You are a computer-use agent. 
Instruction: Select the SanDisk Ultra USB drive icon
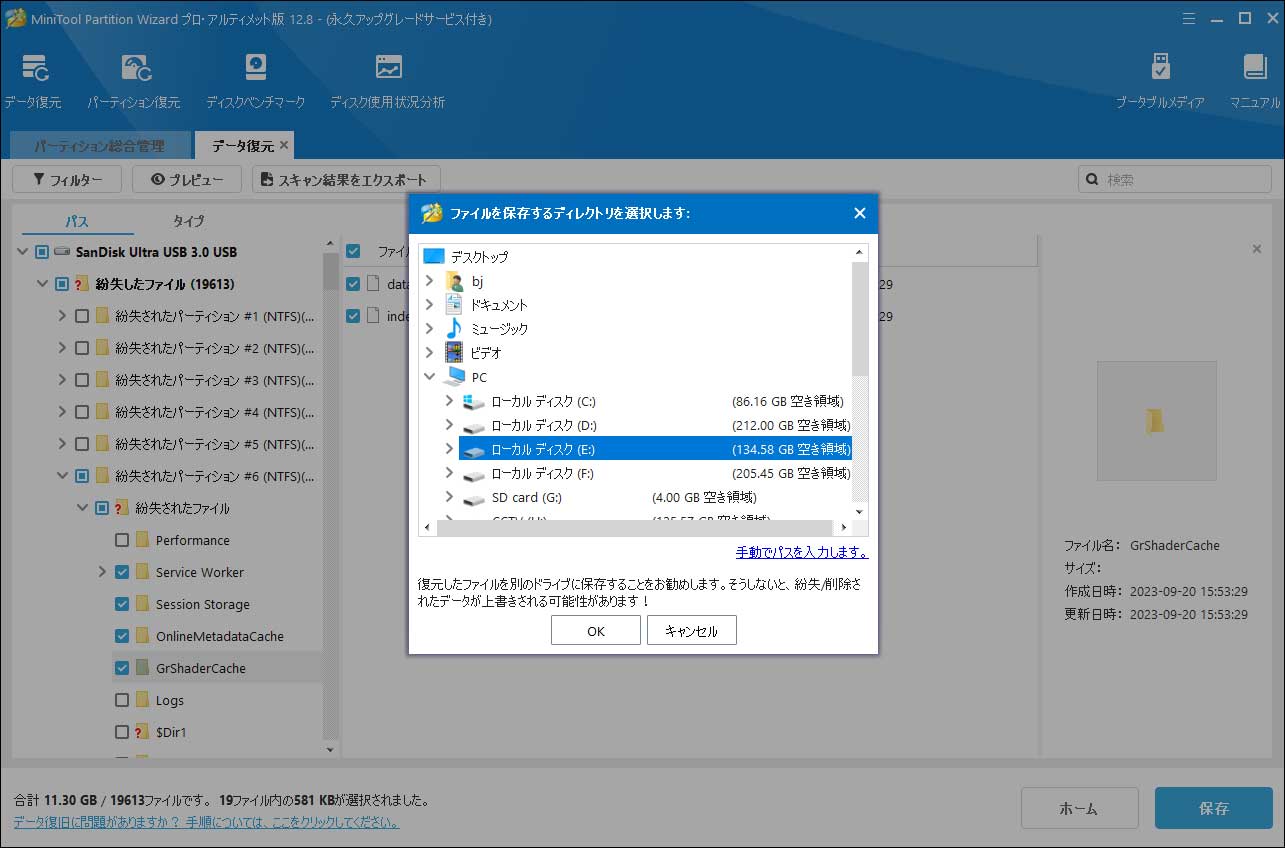pos(63,252)
